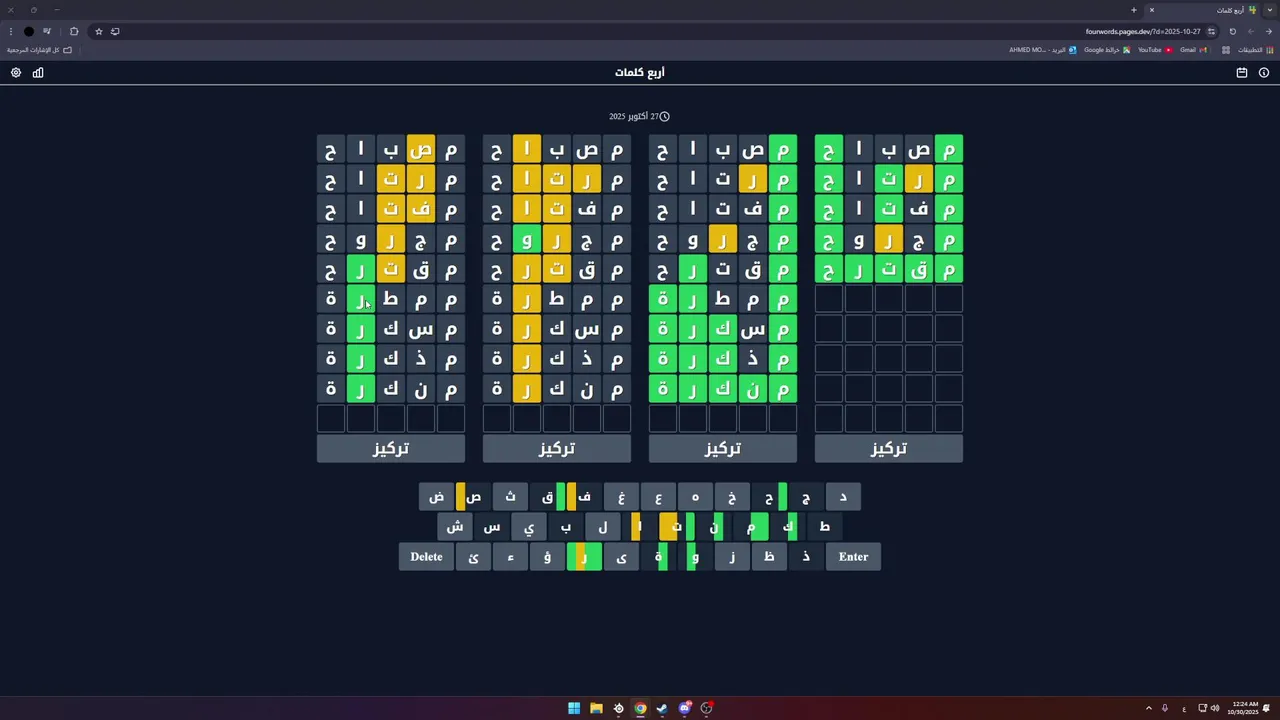Tap the ذ key on the keyboard
The height and width of the screenshot is (720, 1280).
806,557
